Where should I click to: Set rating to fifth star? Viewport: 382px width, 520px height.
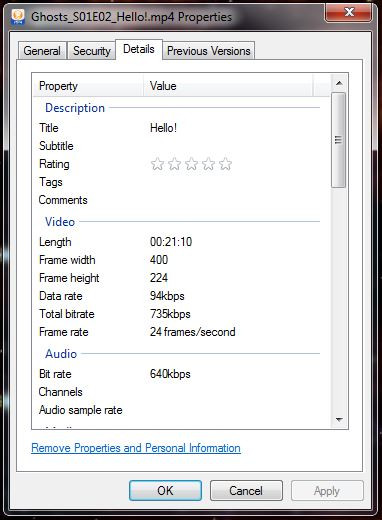point(226,164)
